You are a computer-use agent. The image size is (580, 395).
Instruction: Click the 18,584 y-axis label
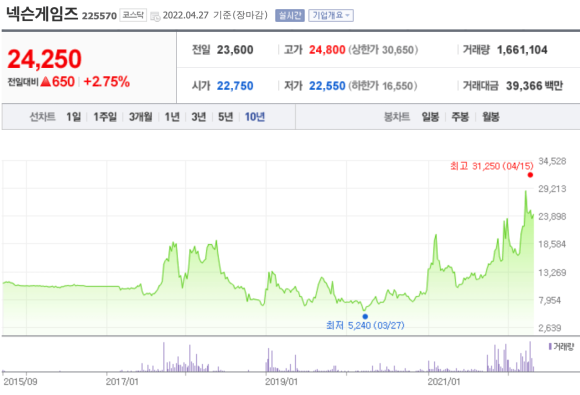point(552,244)
